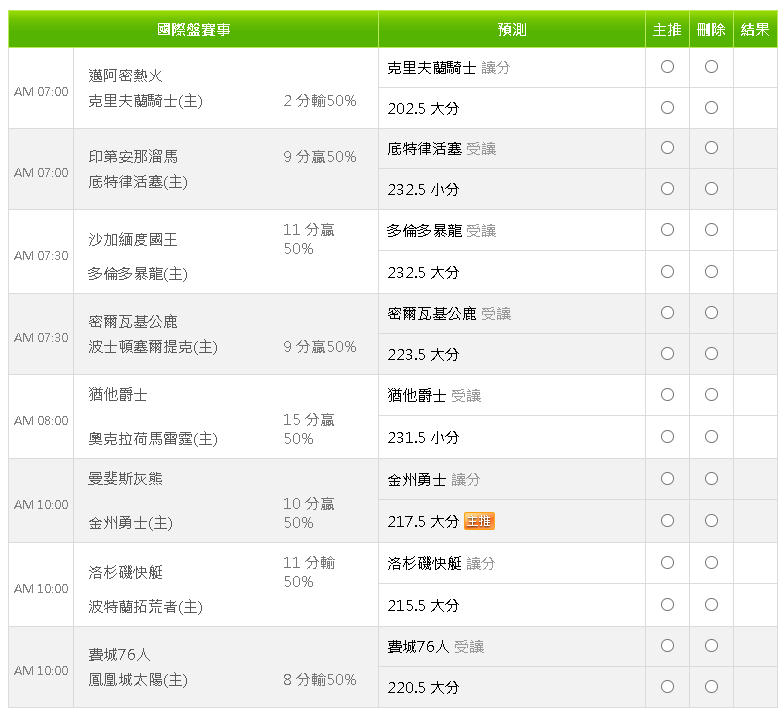Click the 8 分輸50% handicap text
Image resolution: width=783 pixels, height=714 pixels.
[x=320, y=680]
